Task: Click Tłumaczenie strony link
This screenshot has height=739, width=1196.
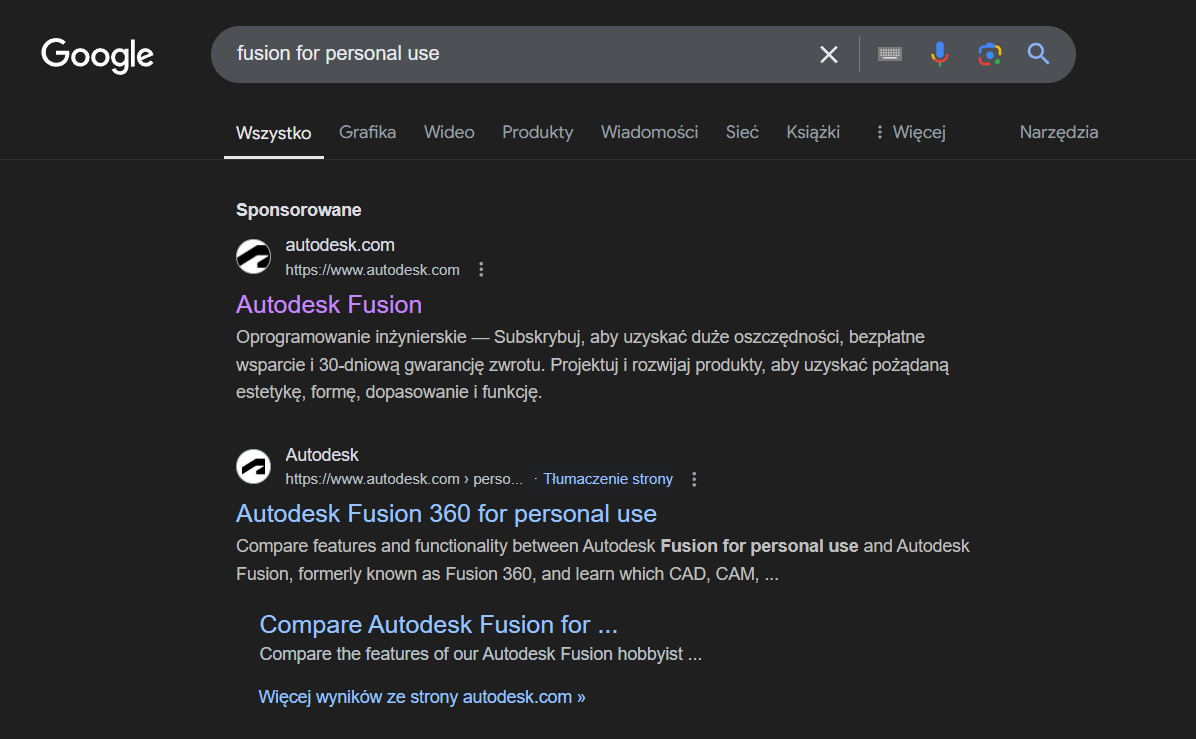Action: (x=608, y=479)
